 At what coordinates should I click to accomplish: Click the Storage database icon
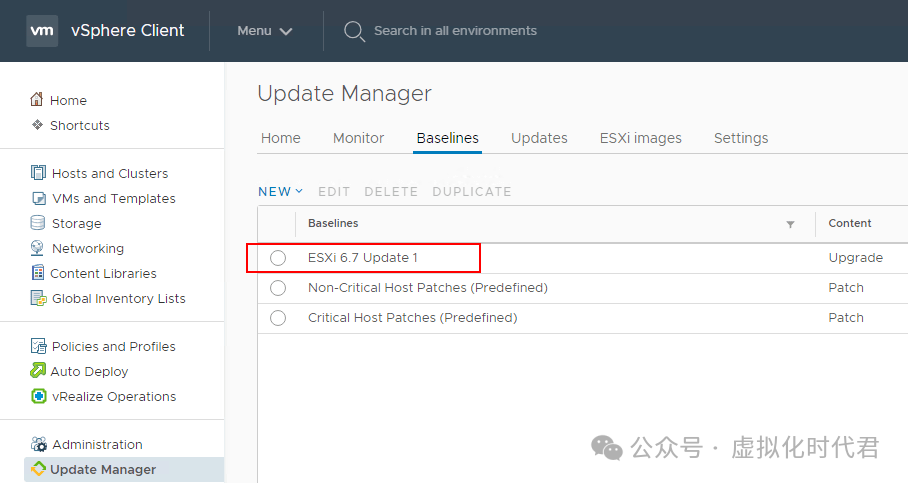coord(38,223)
